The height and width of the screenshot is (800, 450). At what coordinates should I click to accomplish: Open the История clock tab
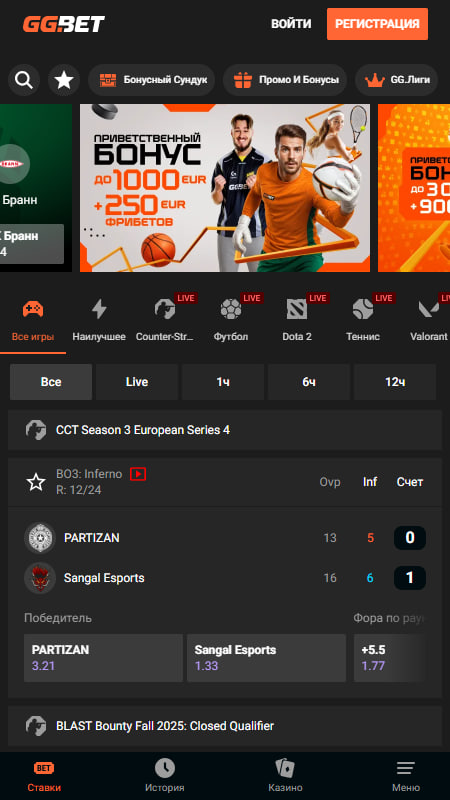pos(164,775)
